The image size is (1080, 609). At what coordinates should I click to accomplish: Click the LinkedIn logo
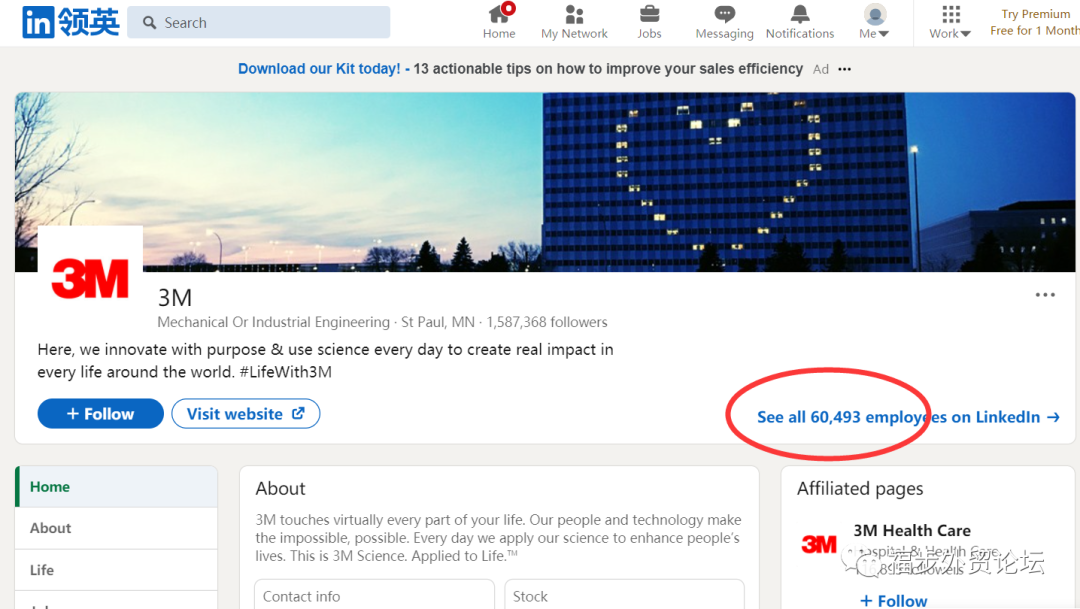click(x=70, y=22)
